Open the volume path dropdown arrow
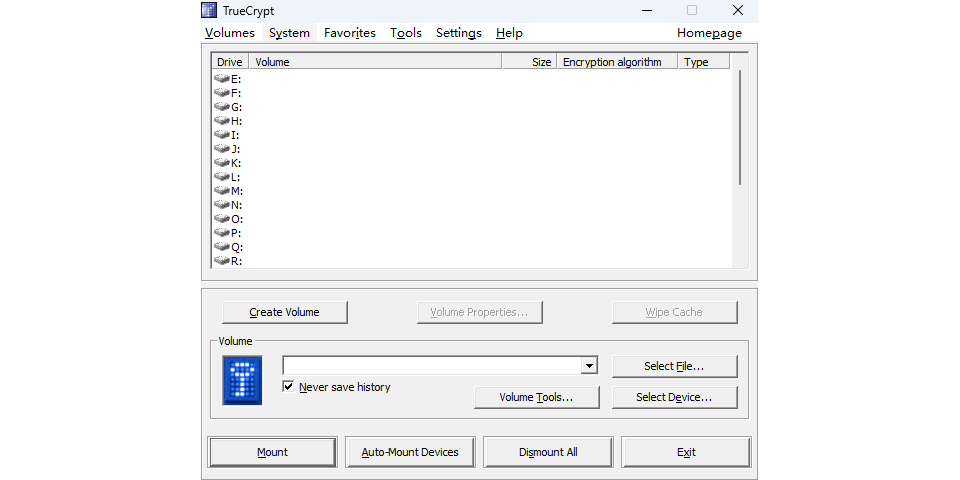This screenshot has height=480, width=960. 588,366
